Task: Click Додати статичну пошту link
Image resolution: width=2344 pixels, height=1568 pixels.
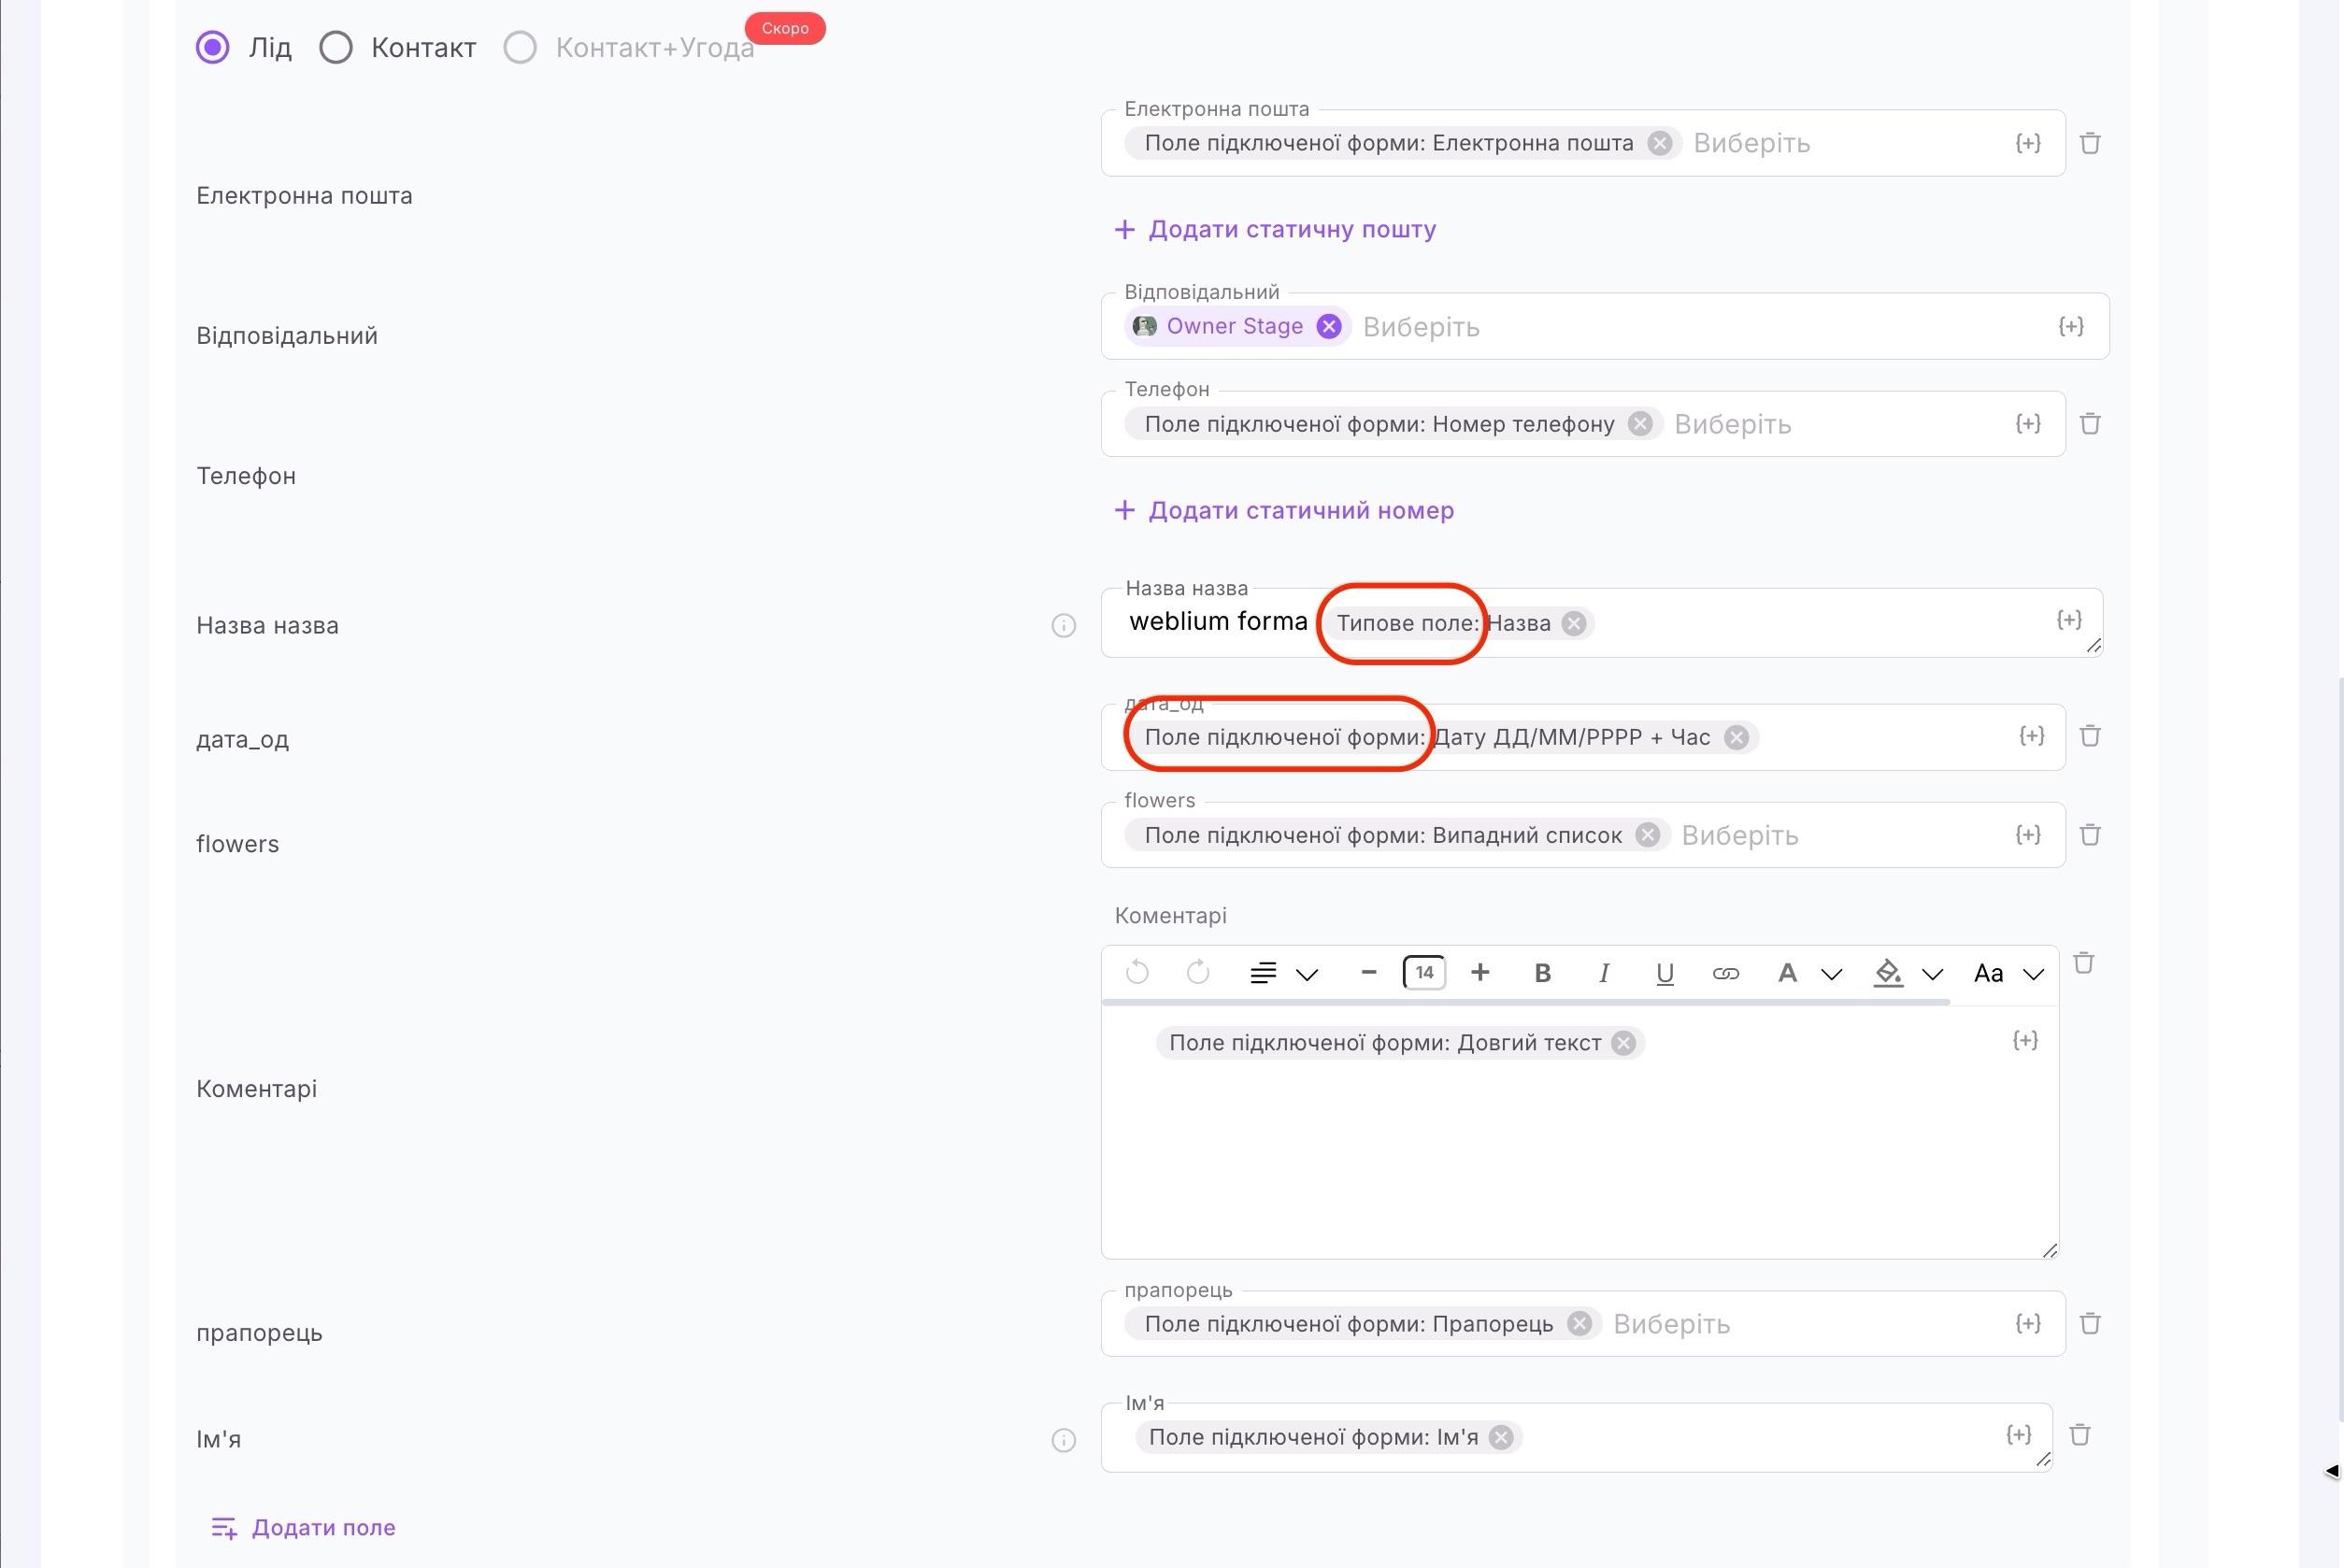Action: (x=1275, y=229)
